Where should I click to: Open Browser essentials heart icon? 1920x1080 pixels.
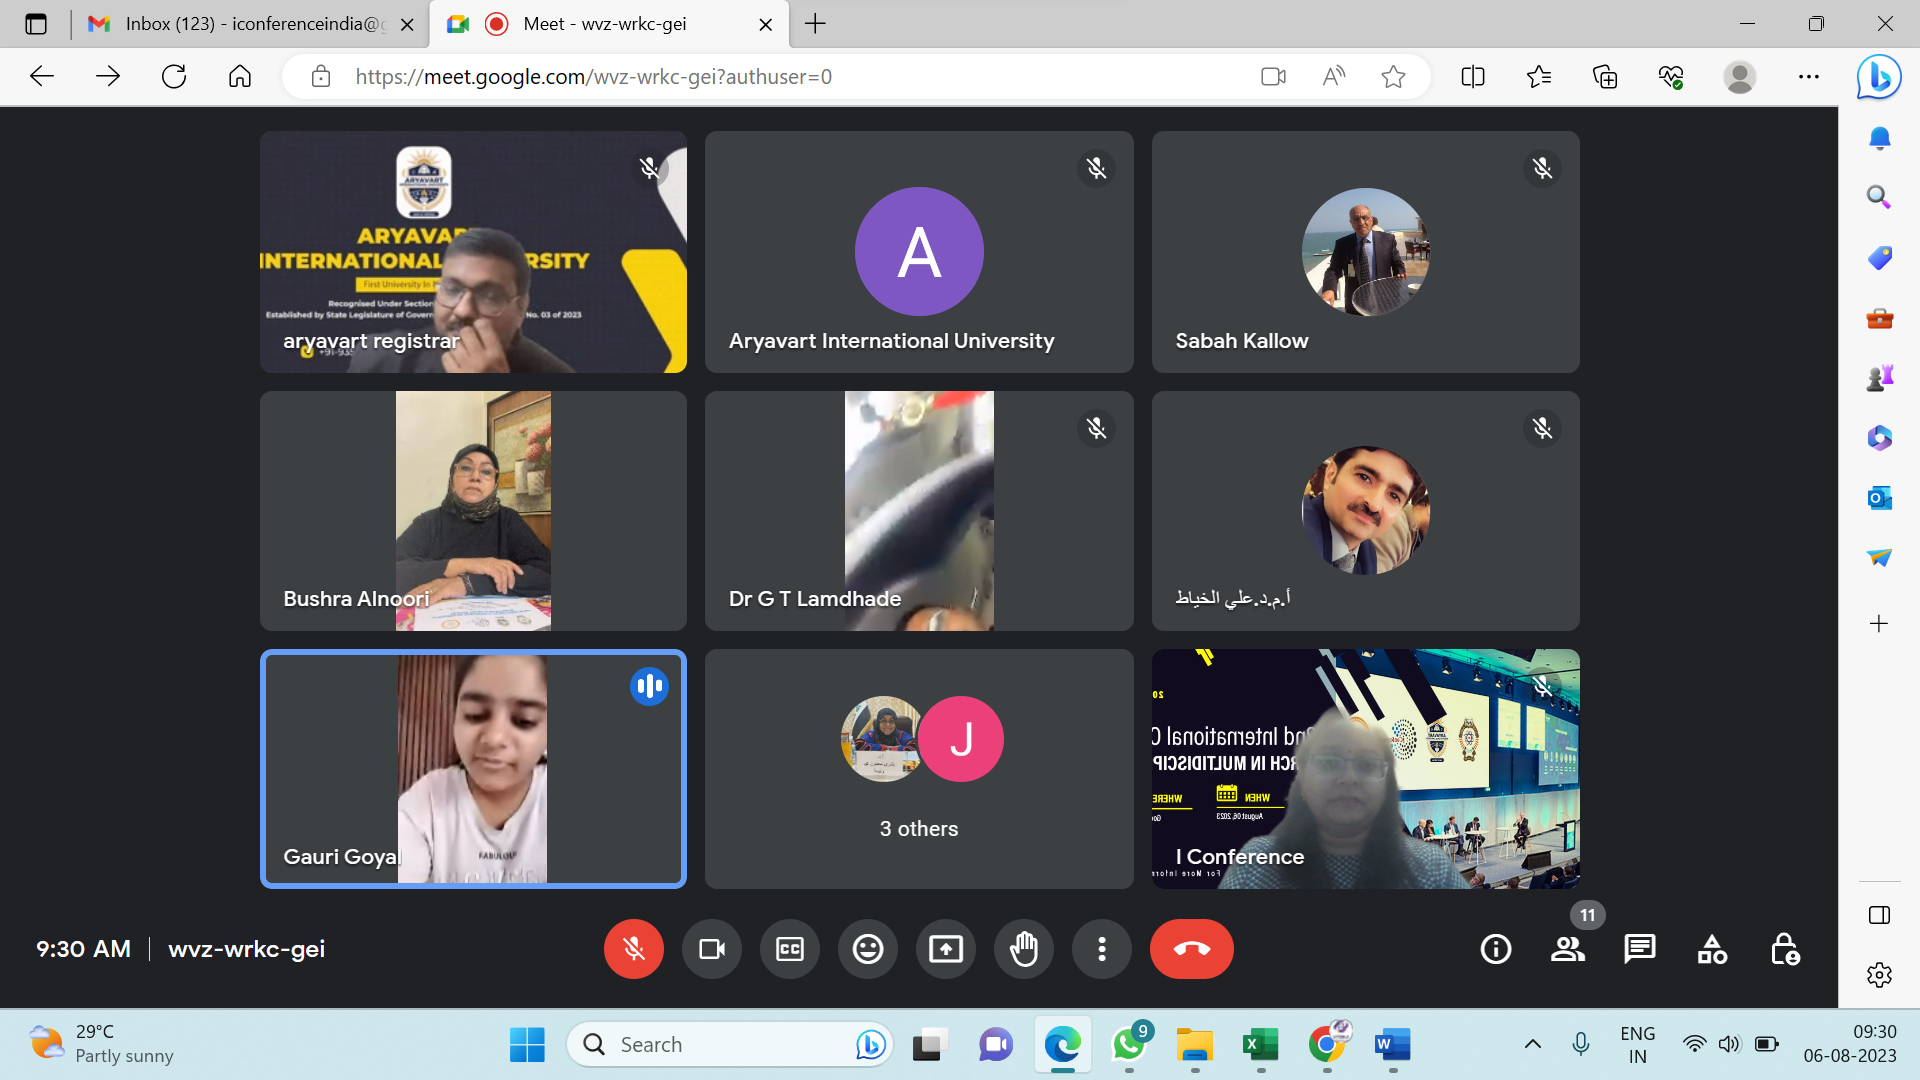point(1671,76)
